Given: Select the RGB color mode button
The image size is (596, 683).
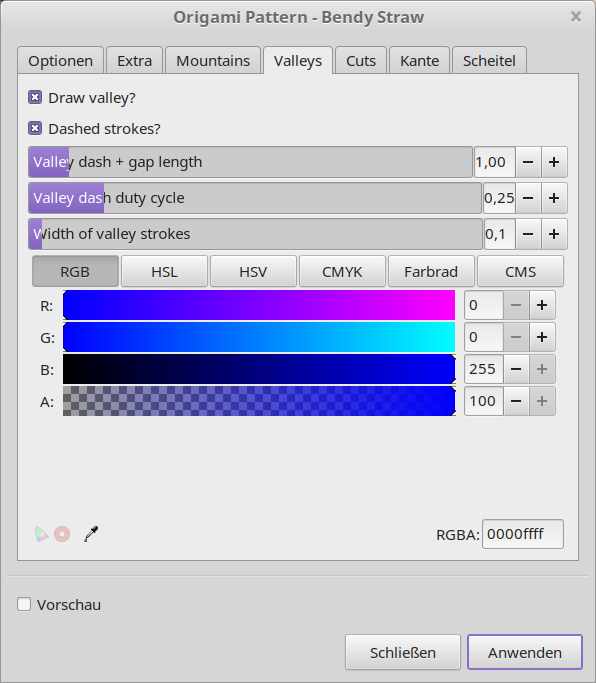Looking at the screenshot, I should click(75, 271).
